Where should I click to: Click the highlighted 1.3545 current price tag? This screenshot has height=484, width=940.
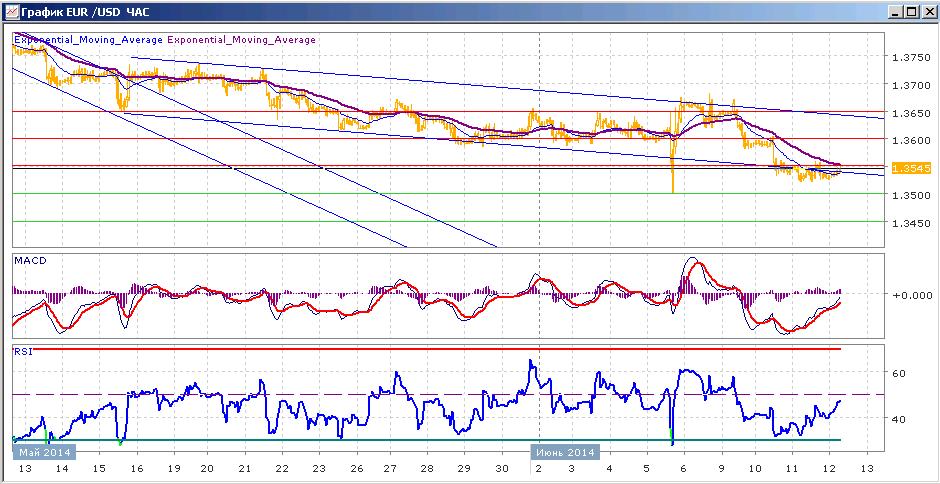point(910,169)
